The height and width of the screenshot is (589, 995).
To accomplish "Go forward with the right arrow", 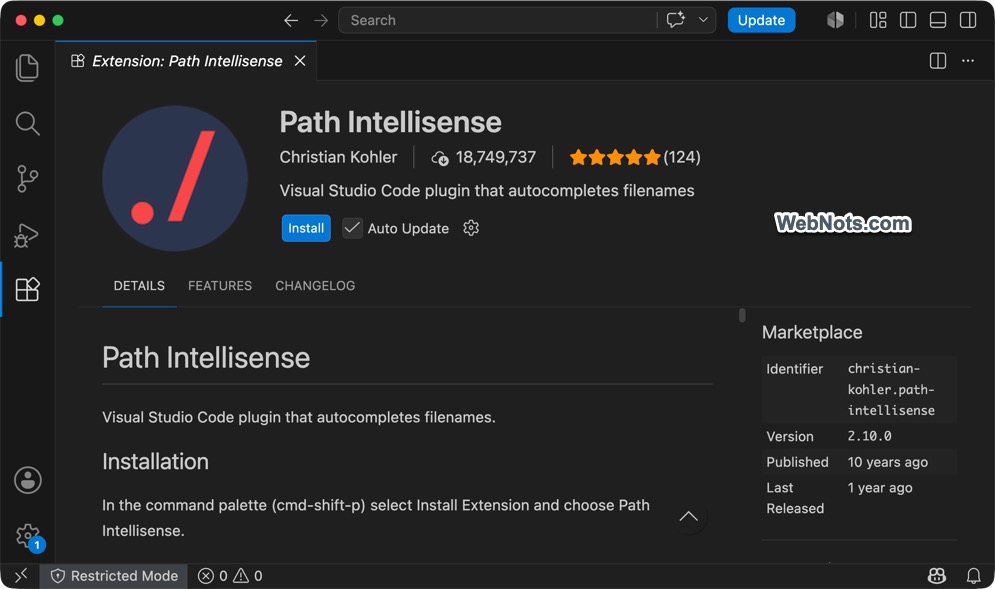I will pos(321,20).
